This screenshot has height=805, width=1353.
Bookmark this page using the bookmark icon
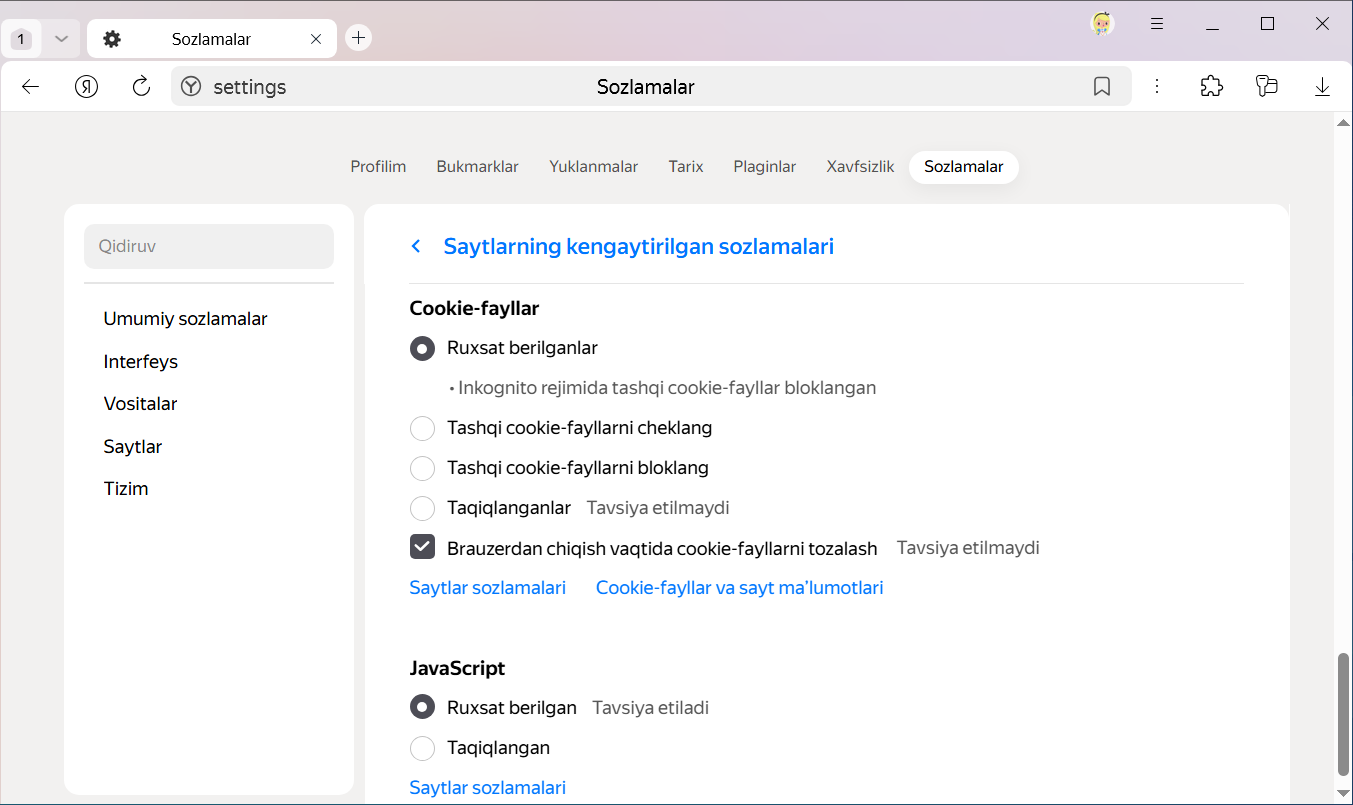(1101, 87)
